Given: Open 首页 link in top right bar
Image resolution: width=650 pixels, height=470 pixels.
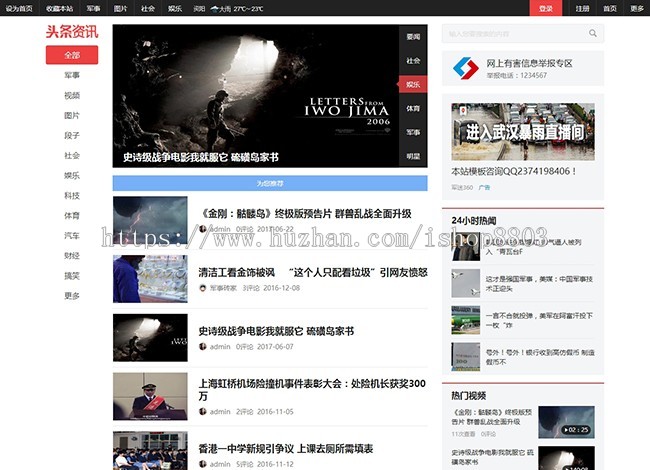Looking at the screenshot, I should [609, 8].
